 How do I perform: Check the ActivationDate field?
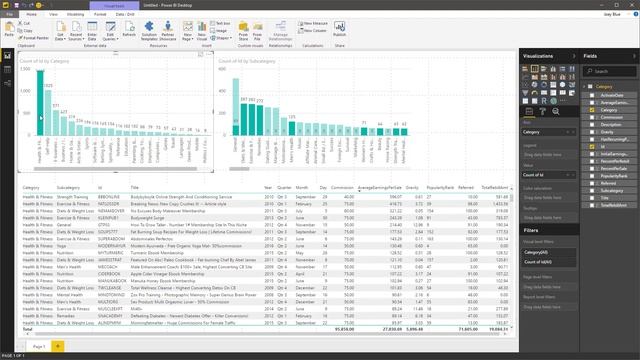tap(592, 95)
